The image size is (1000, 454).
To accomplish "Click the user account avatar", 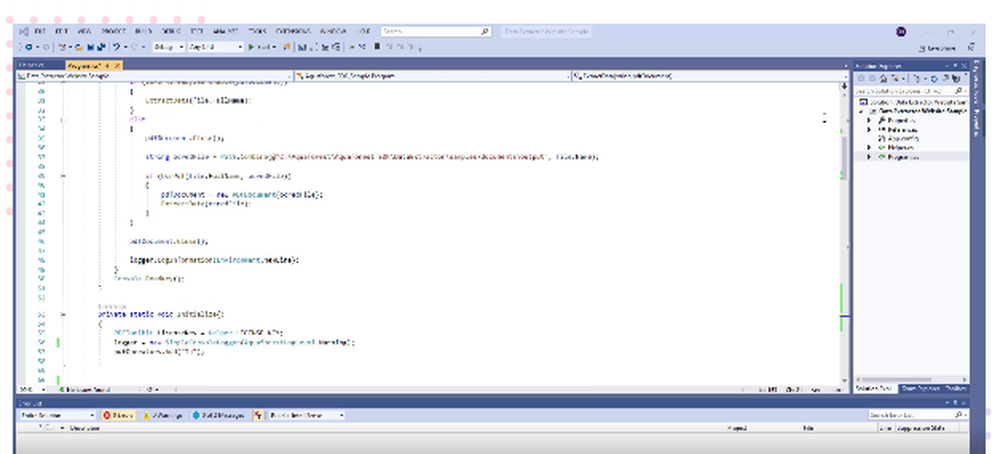I will [901, 31].
